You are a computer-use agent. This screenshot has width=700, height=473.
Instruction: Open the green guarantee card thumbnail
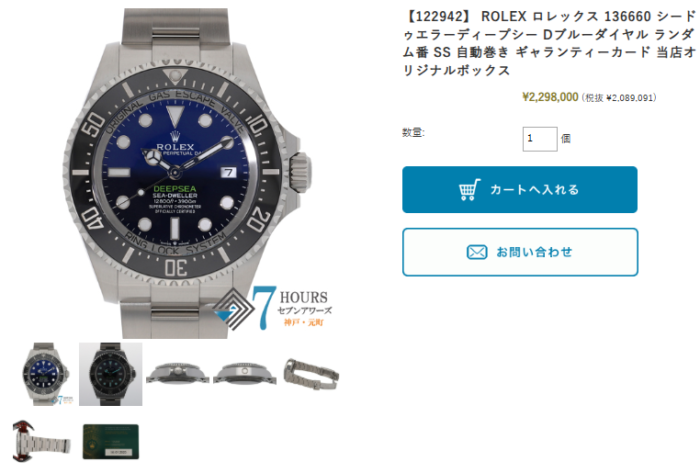111,441
